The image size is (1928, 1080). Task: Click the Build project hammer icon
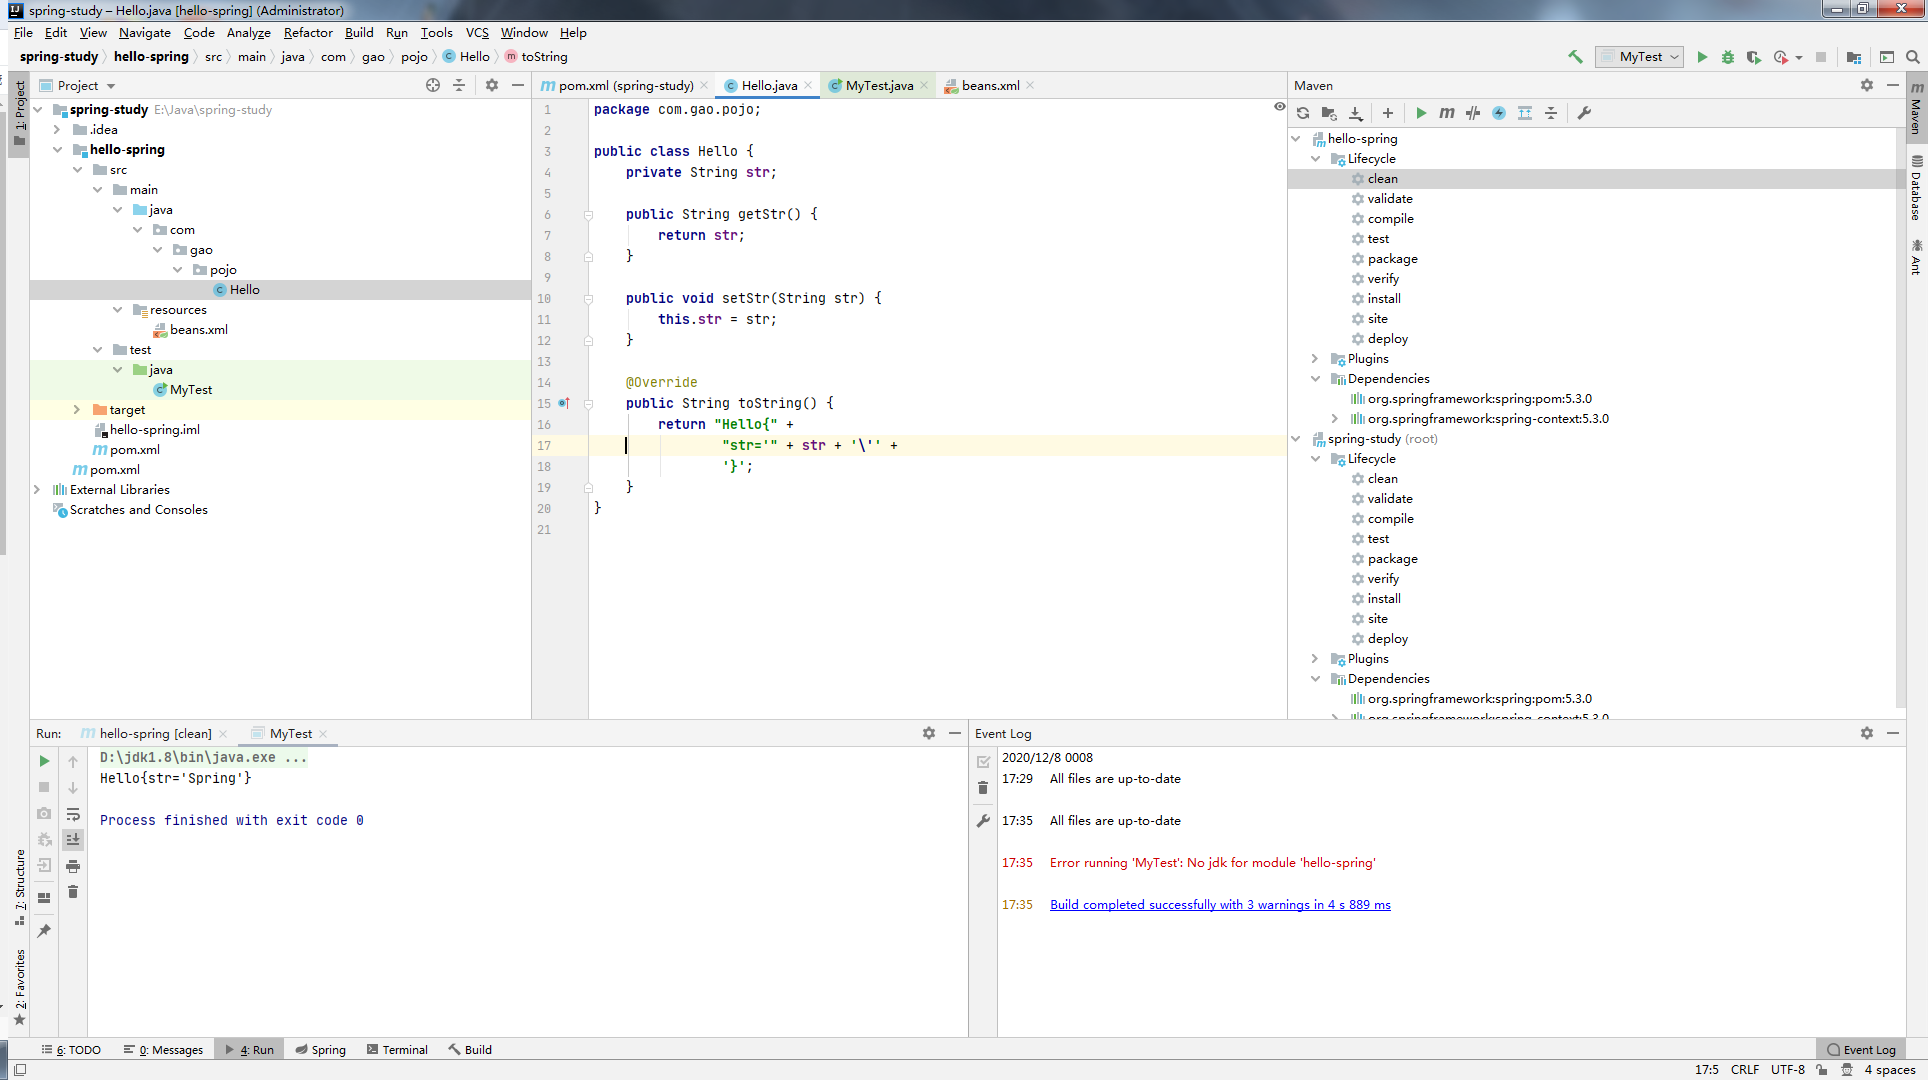1575,57
